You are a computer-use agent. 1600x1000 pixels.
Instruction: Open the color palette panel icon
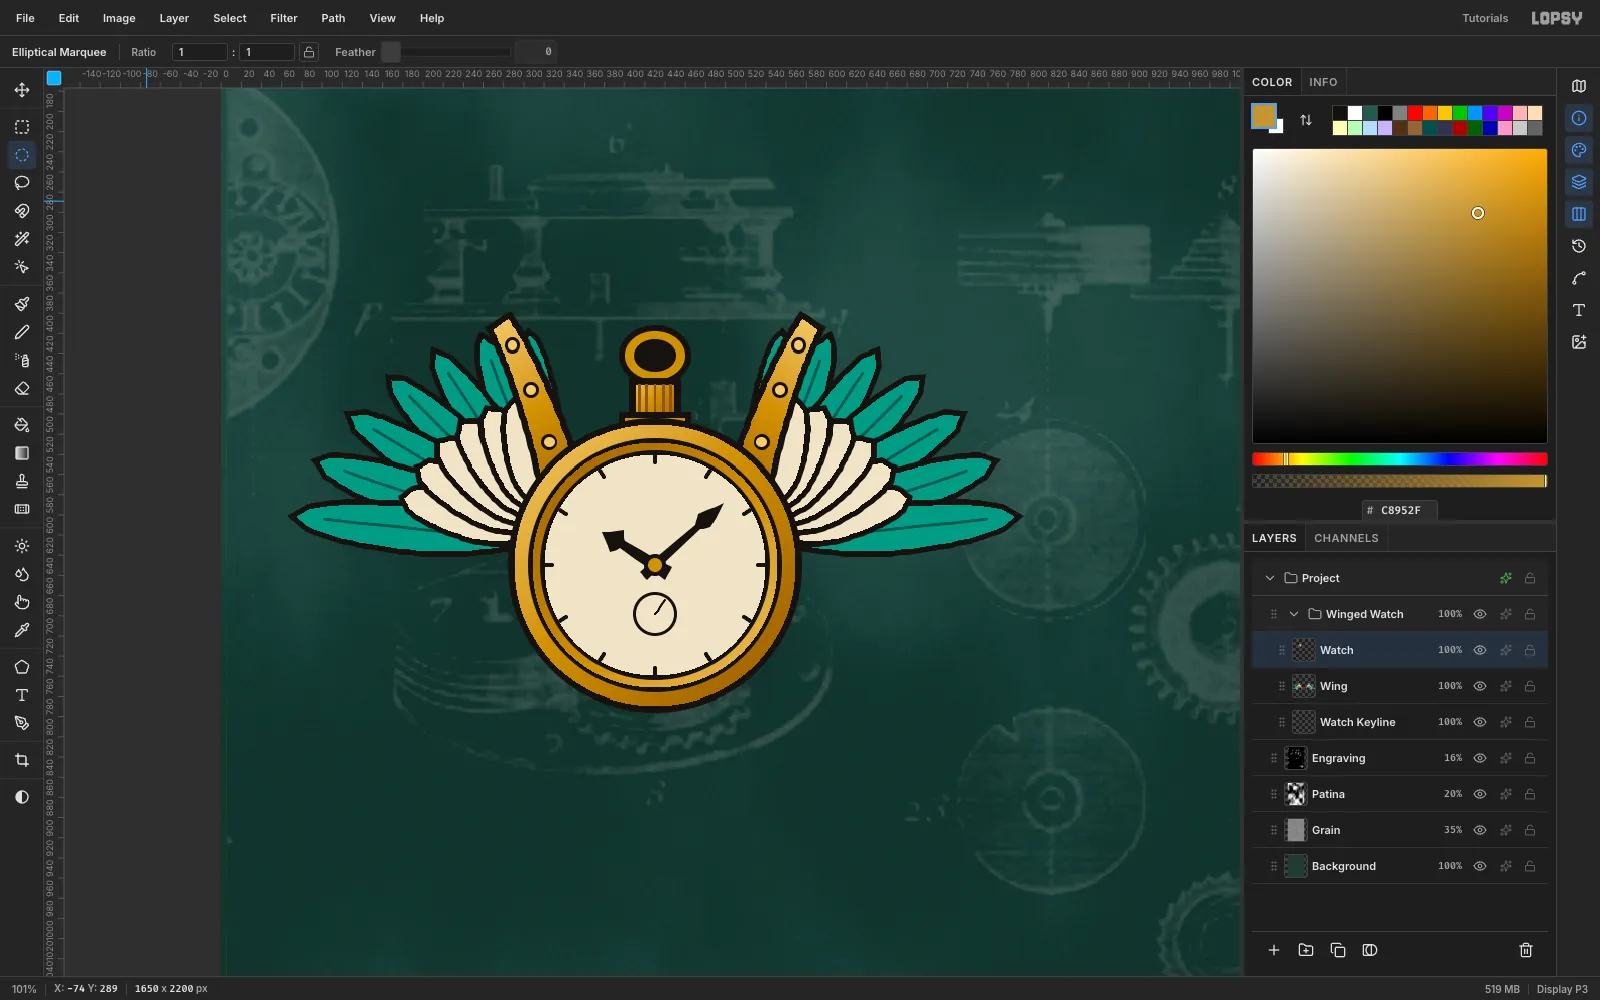(1579, 150)
